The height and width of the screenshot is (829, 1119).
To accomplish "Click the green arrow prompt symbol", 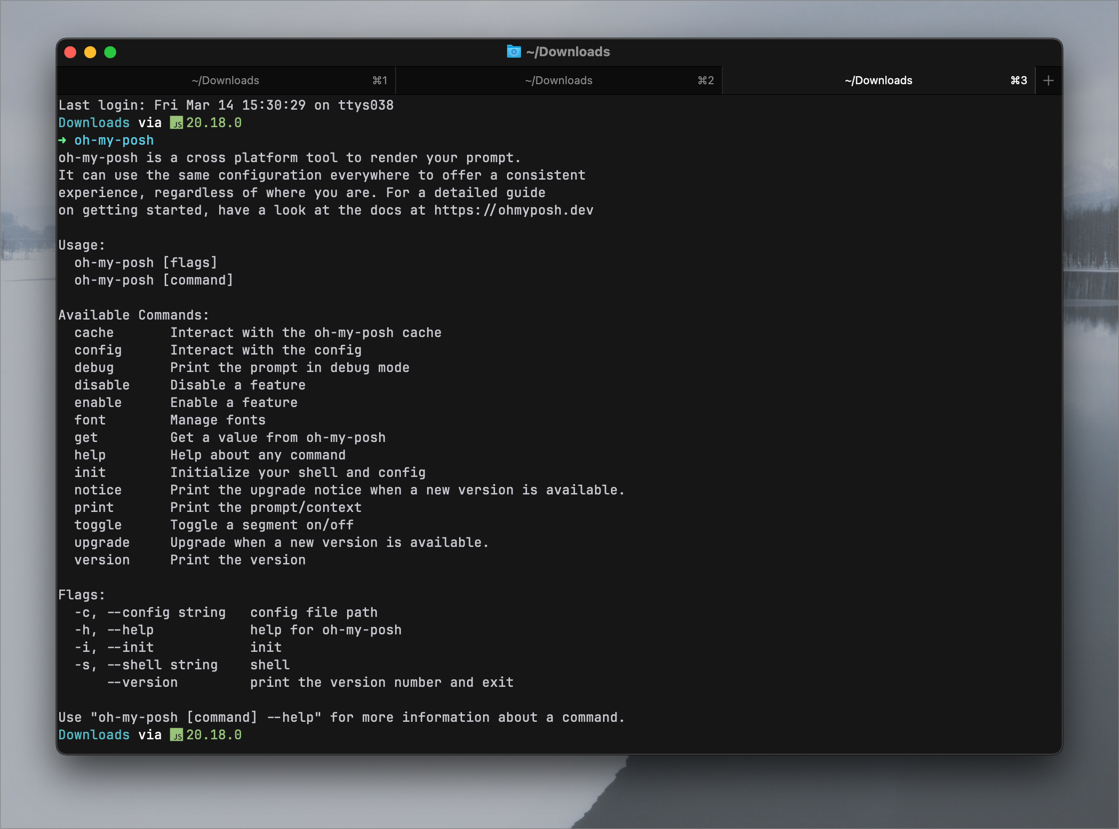I will tap(63, 141).
